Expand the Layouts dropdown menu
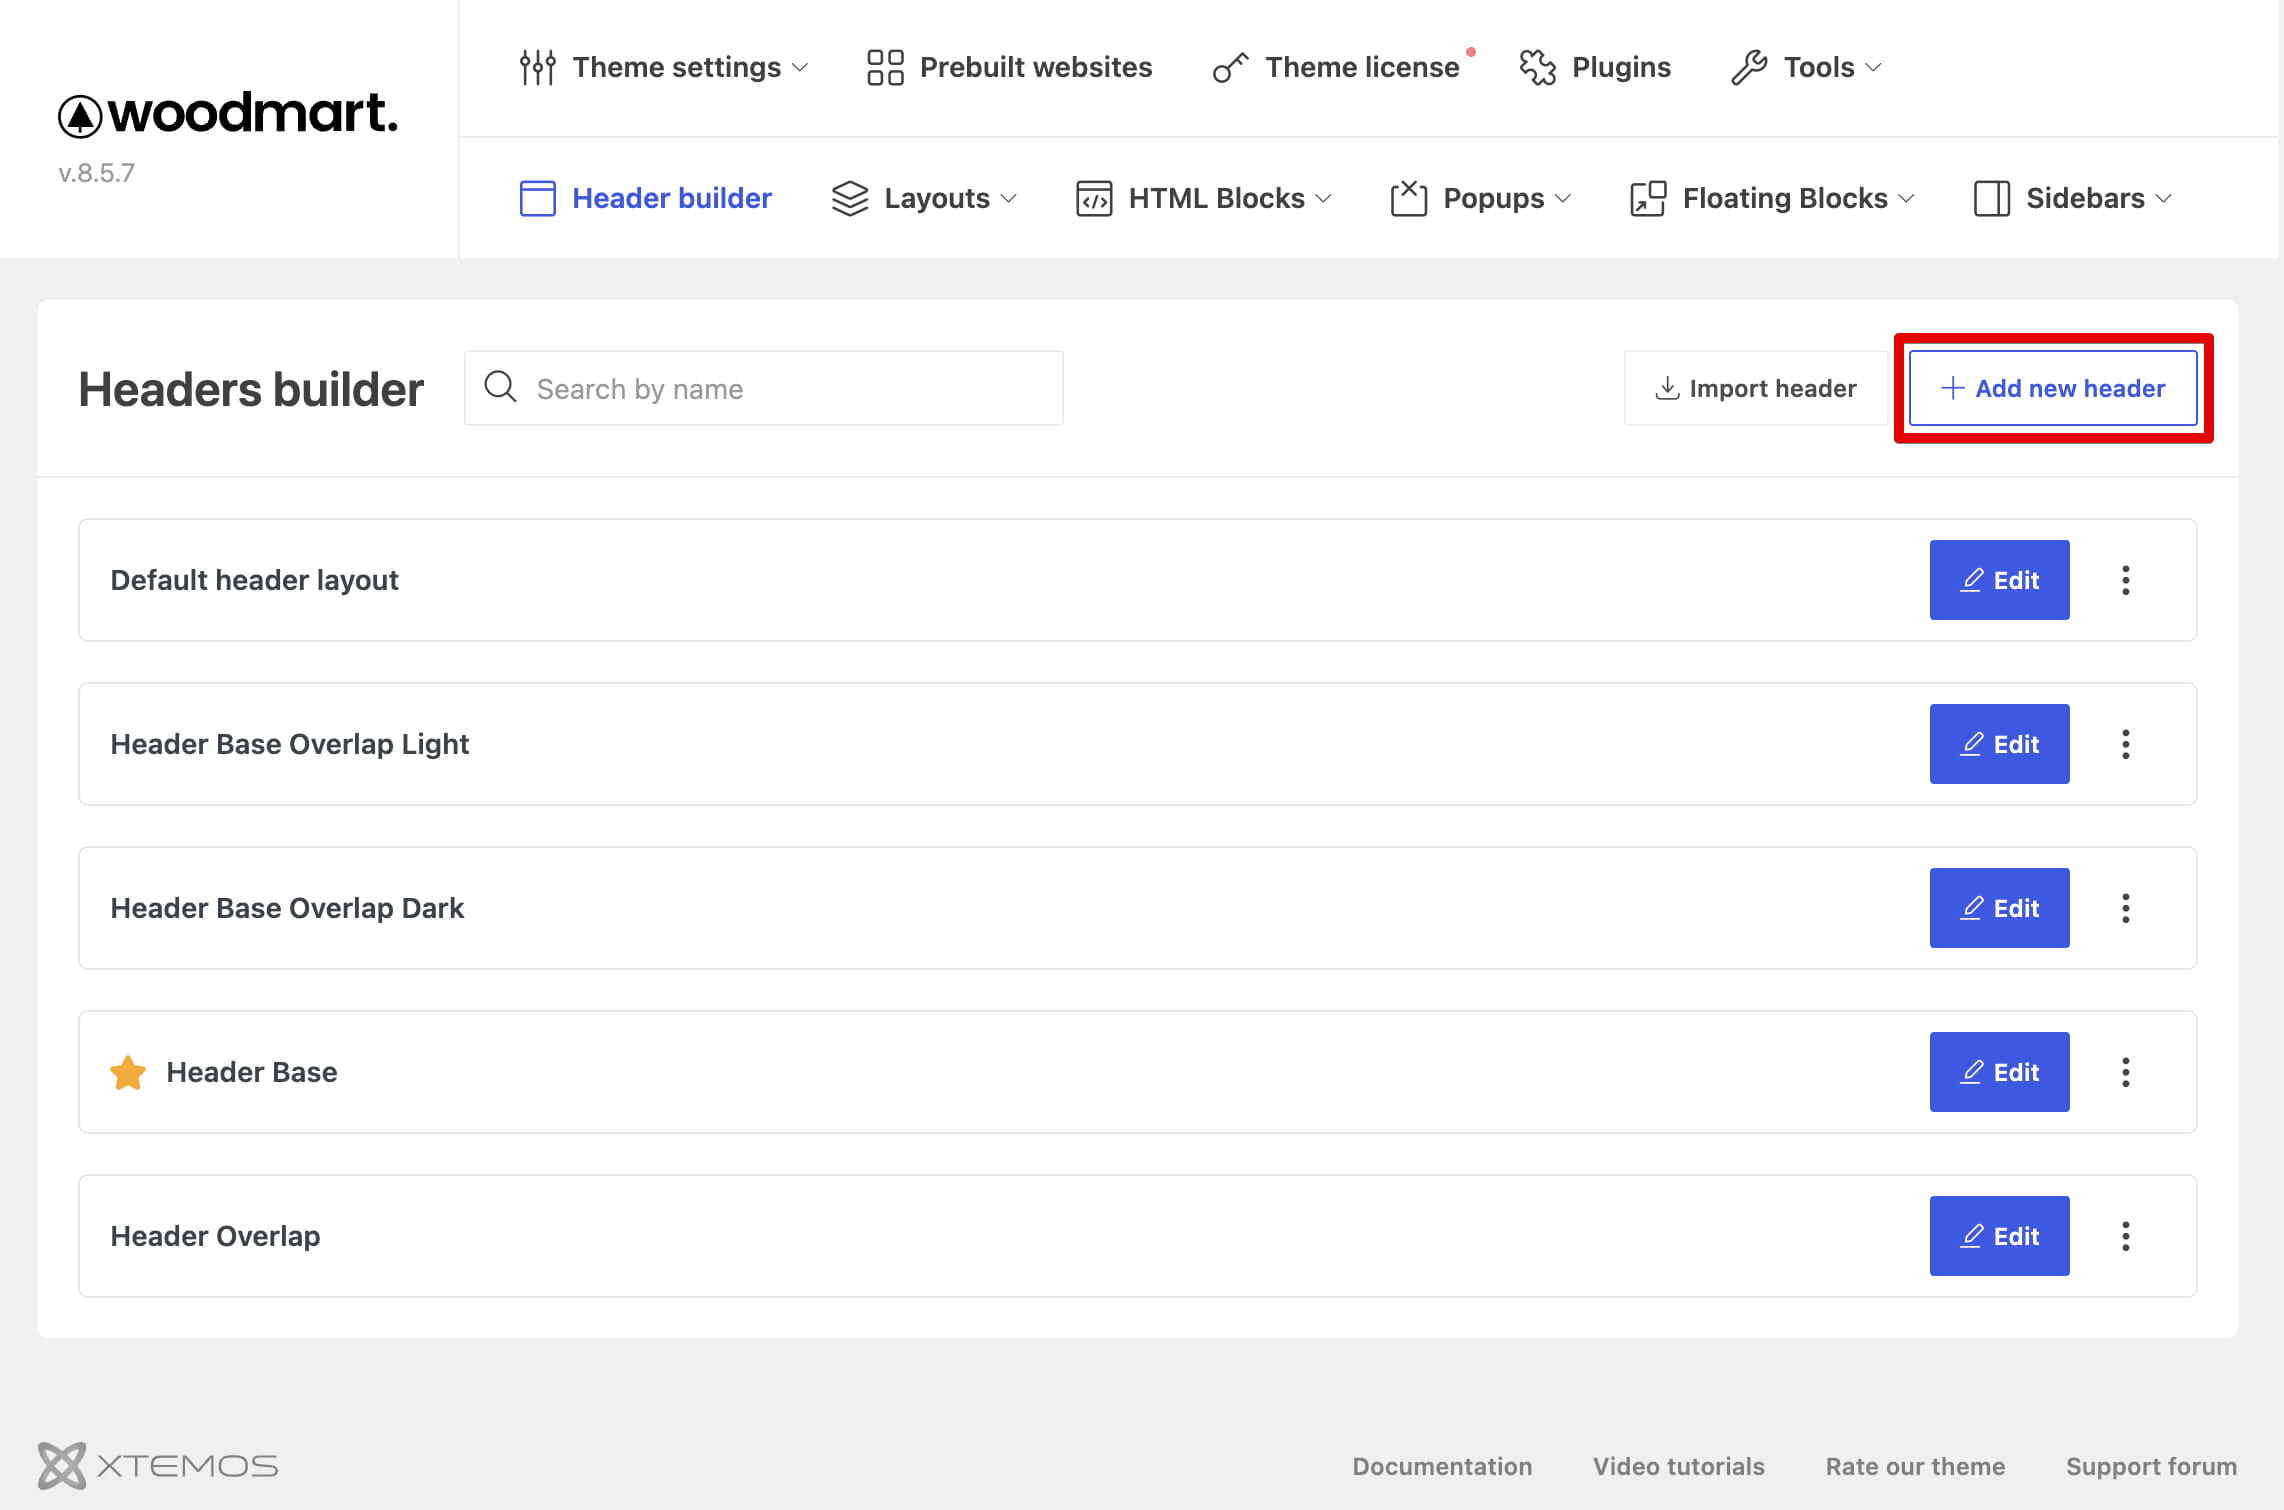 925,198
